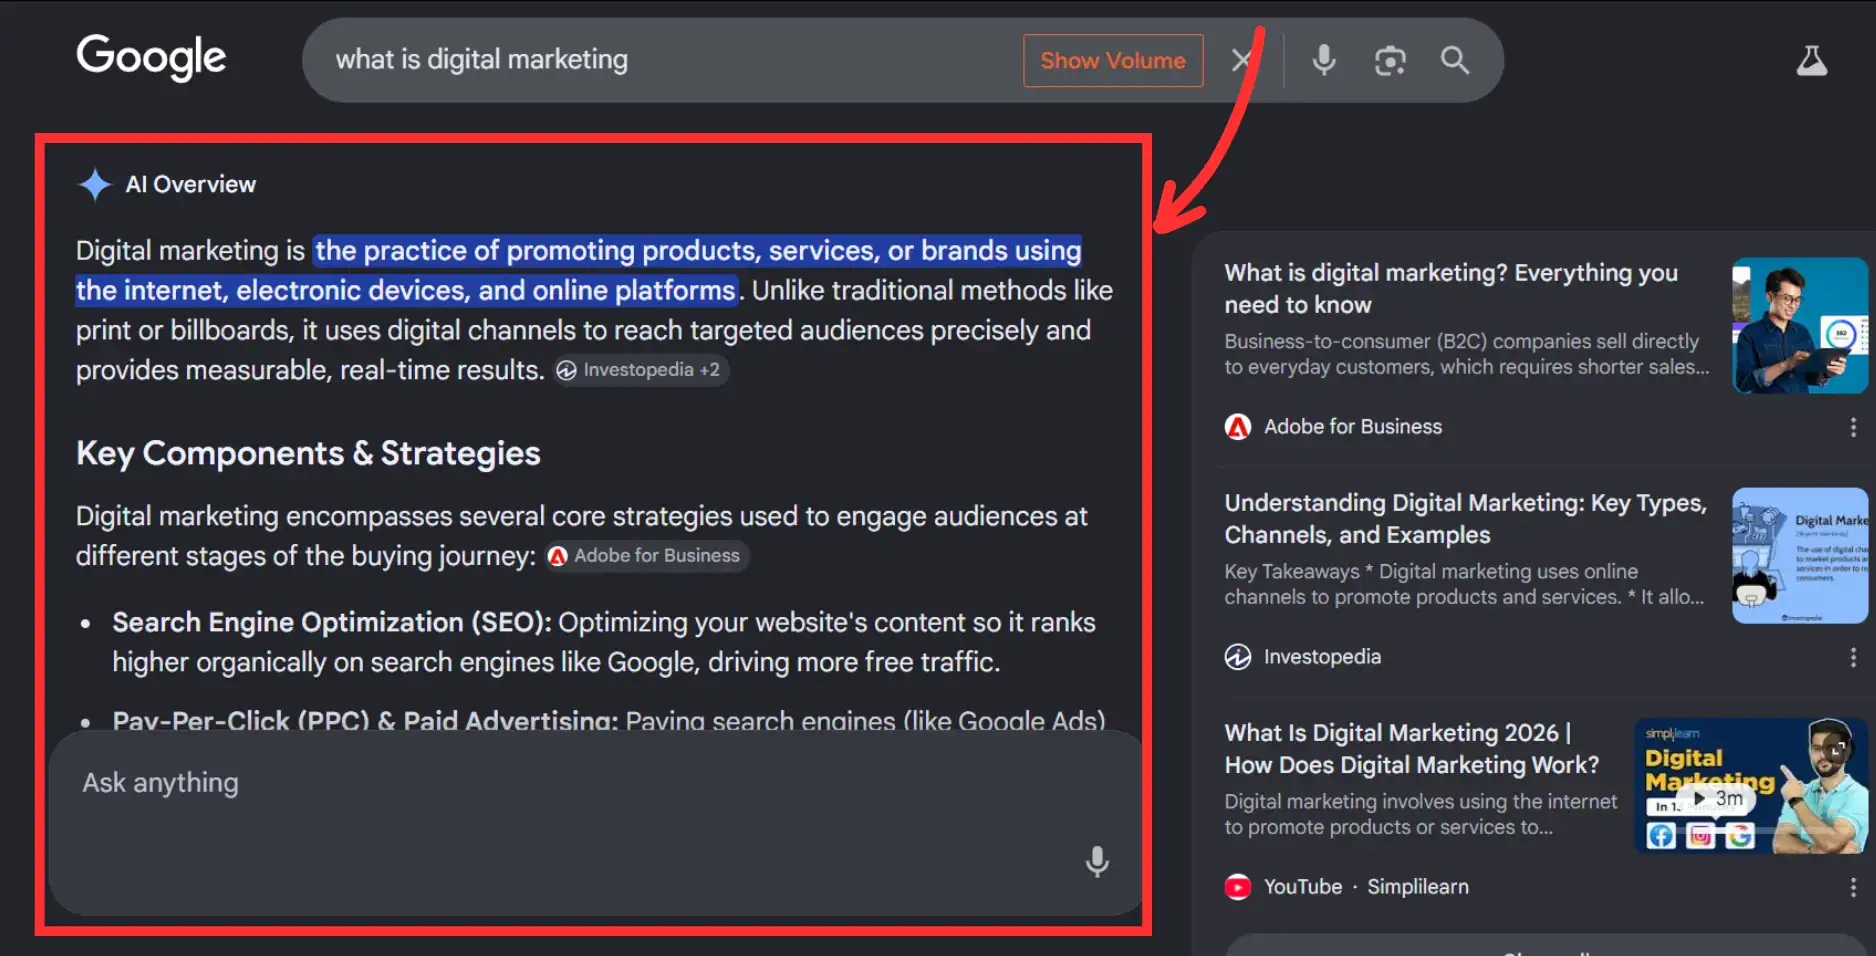The image size is (1876, 956).
Task: Click the 'Investopedia' source name in sidebar
Action: 1322,657
